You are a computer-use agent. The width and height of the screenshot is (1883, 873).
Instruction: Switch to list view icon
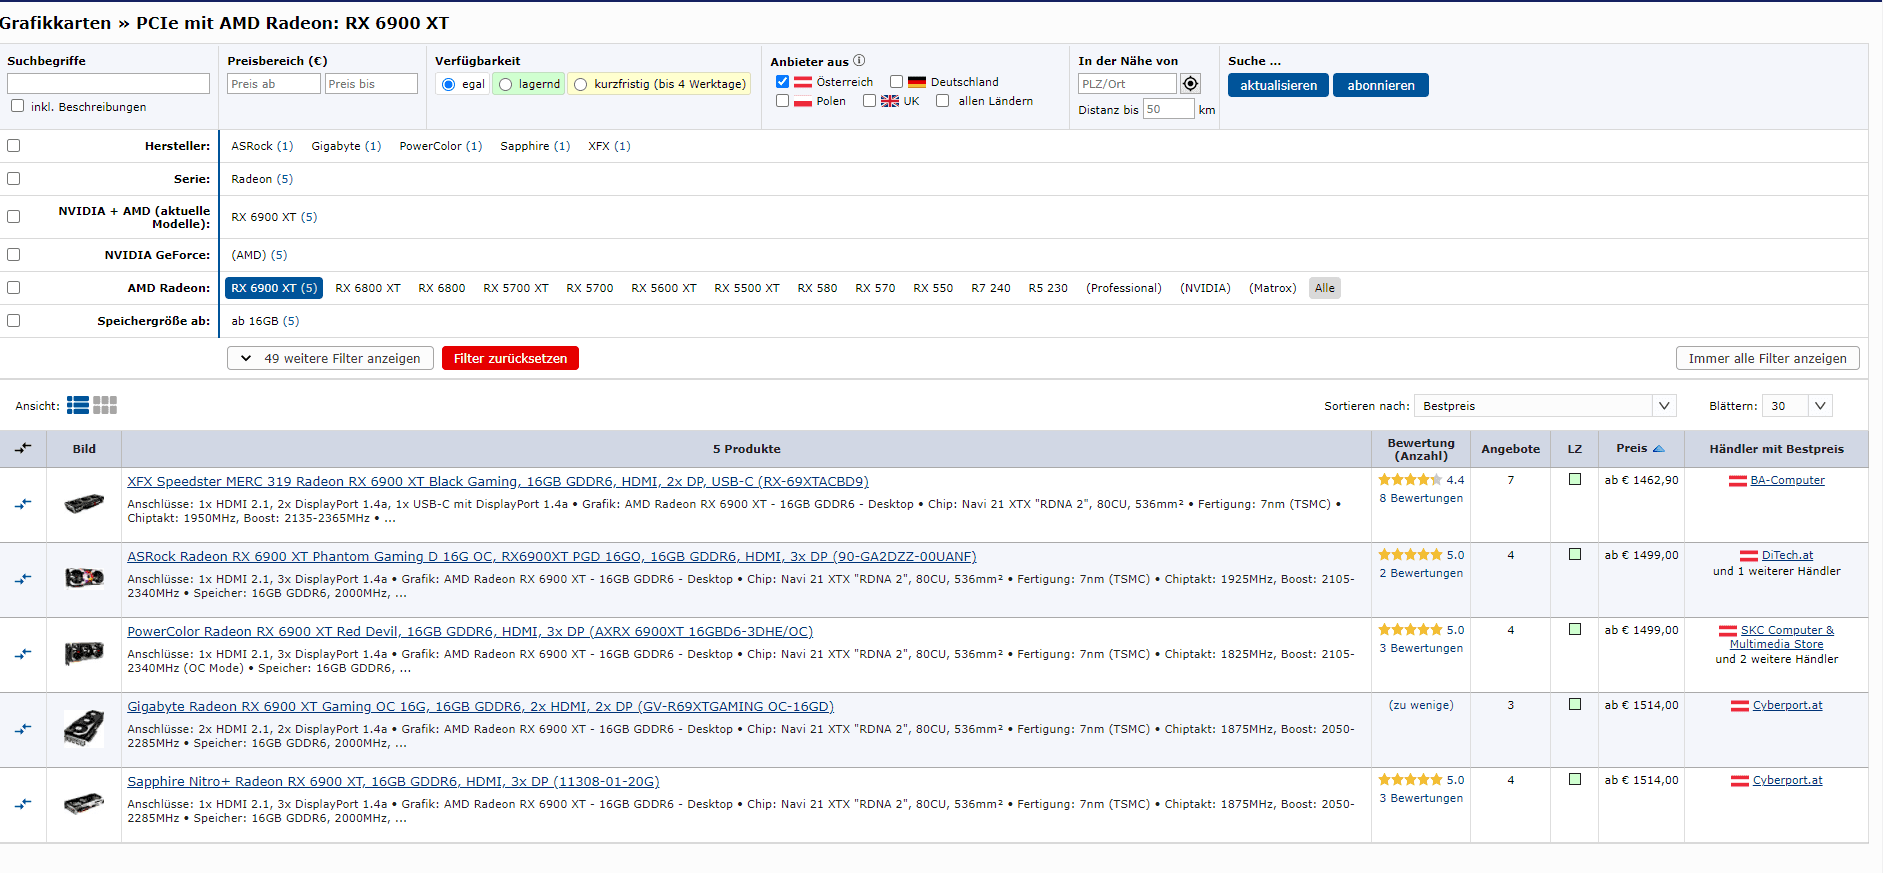[78, 405]
